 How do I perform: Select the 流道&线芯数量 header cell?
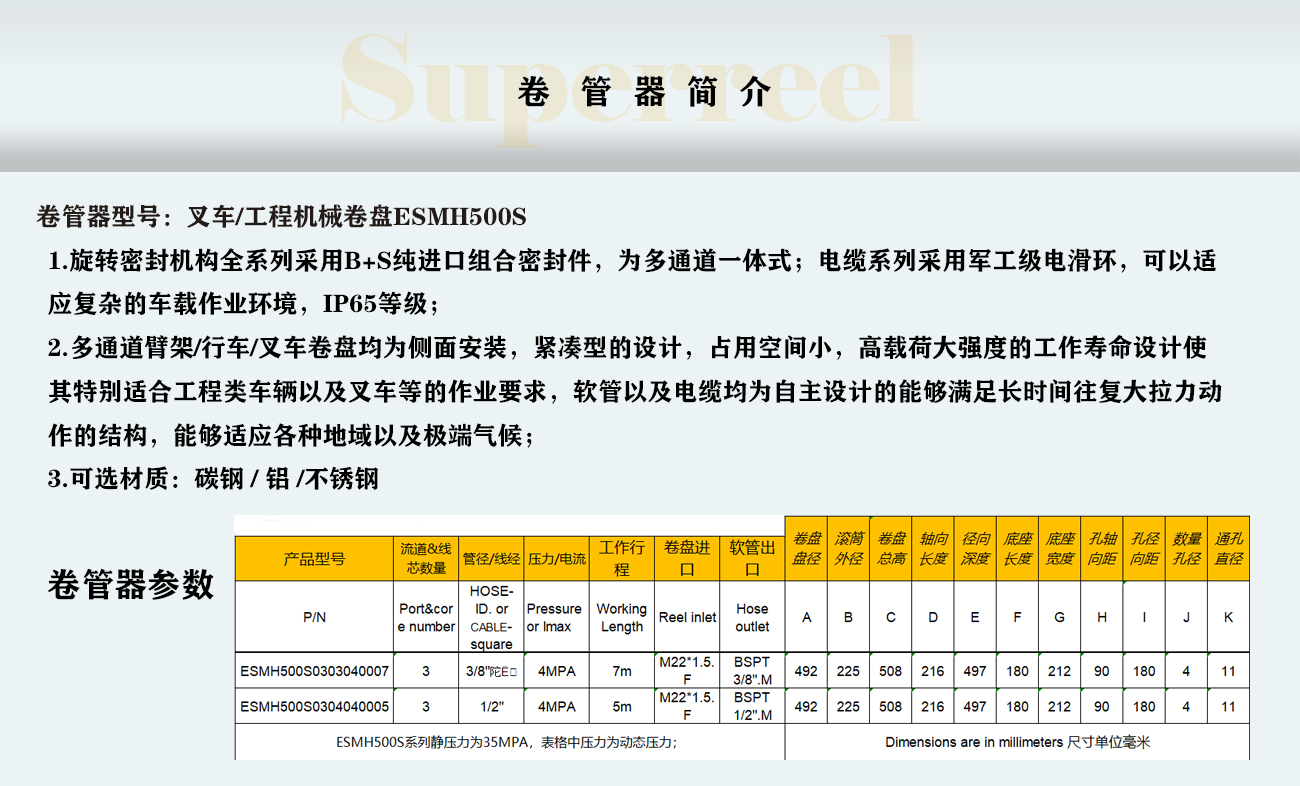click(x=426, y=559)
